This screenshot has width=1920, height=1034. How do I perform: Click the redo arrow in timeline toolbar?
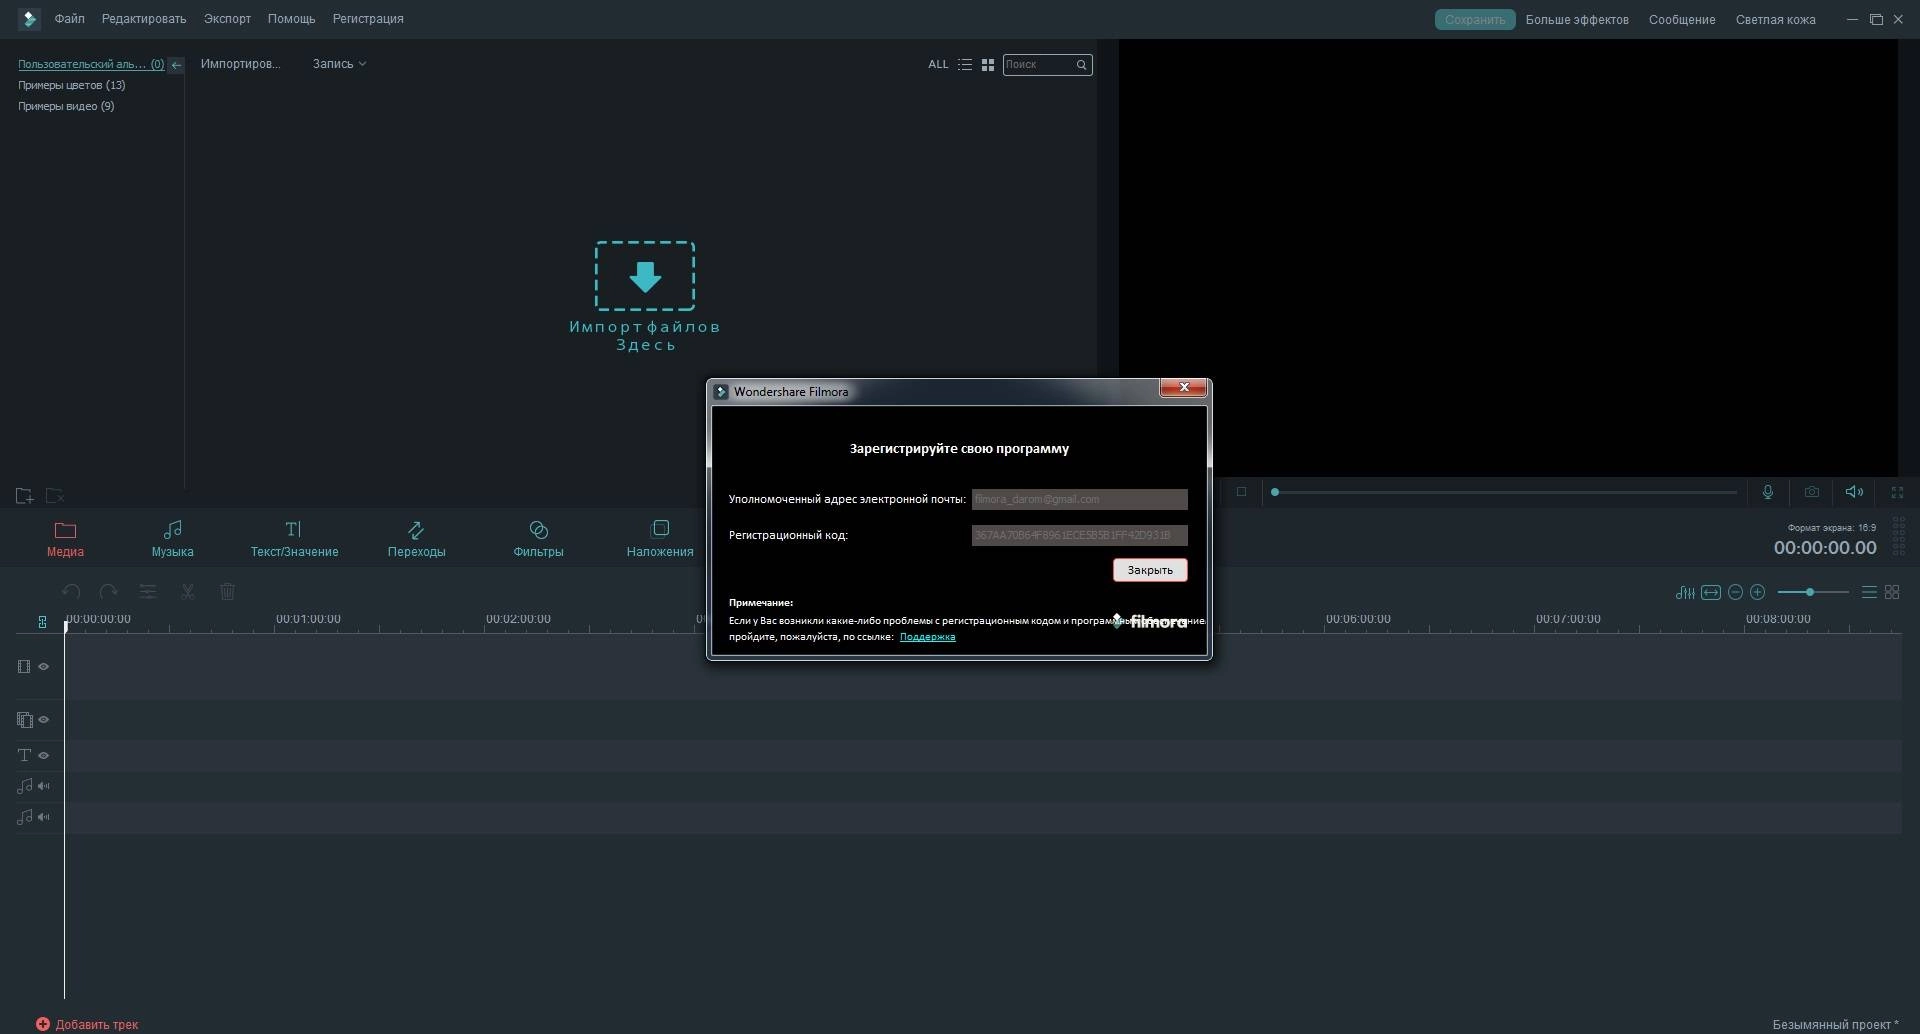pos(109,592)
